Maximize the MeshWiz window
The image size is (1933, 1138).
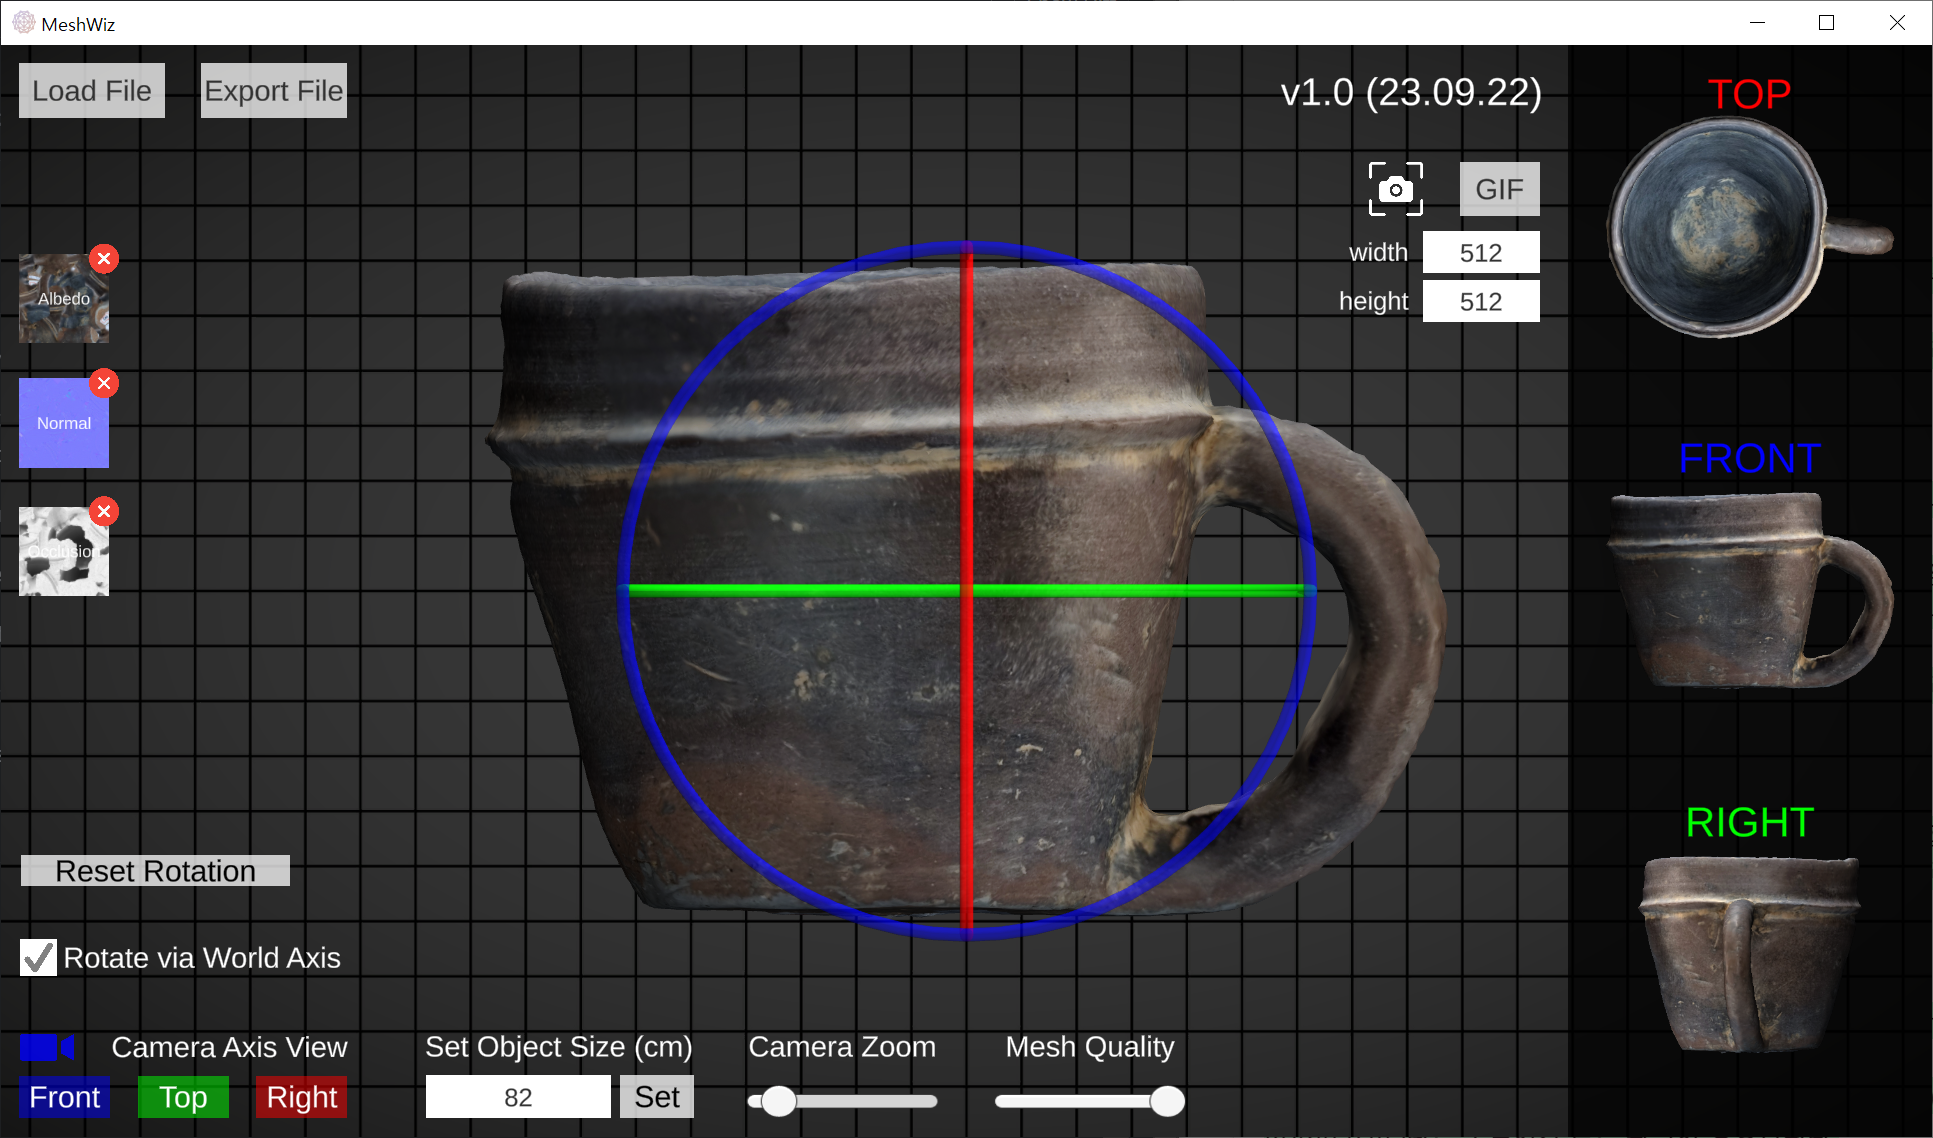click(1826, 22)
